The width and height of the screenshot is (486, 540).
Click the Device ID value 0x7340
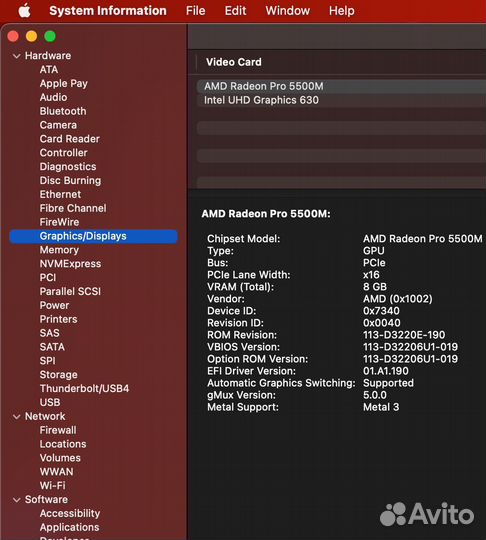(381, 311)
